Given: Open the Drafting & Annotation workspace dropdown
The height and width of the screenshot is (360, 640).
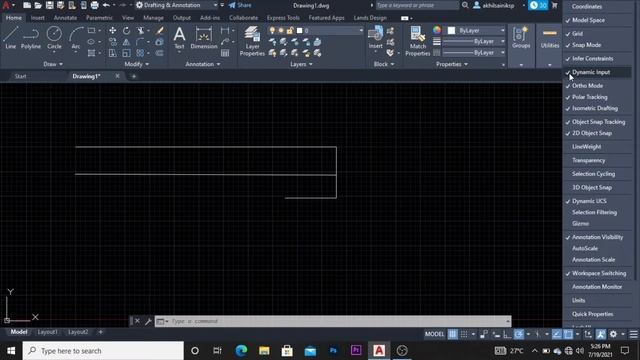Looking at the screenshot, I should coord(176,5).
